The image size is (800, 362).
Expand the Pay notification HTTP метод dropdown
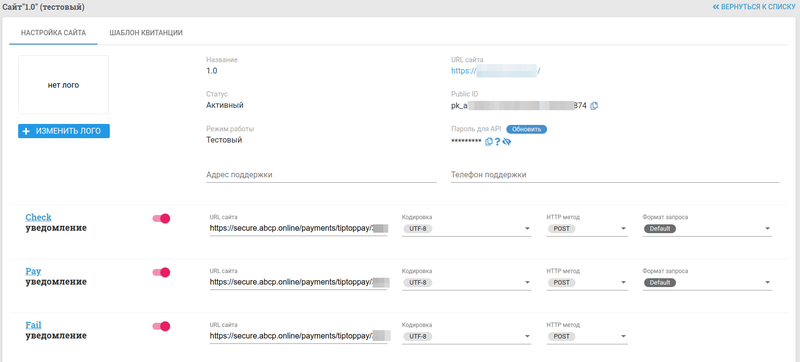coord(587,282)
